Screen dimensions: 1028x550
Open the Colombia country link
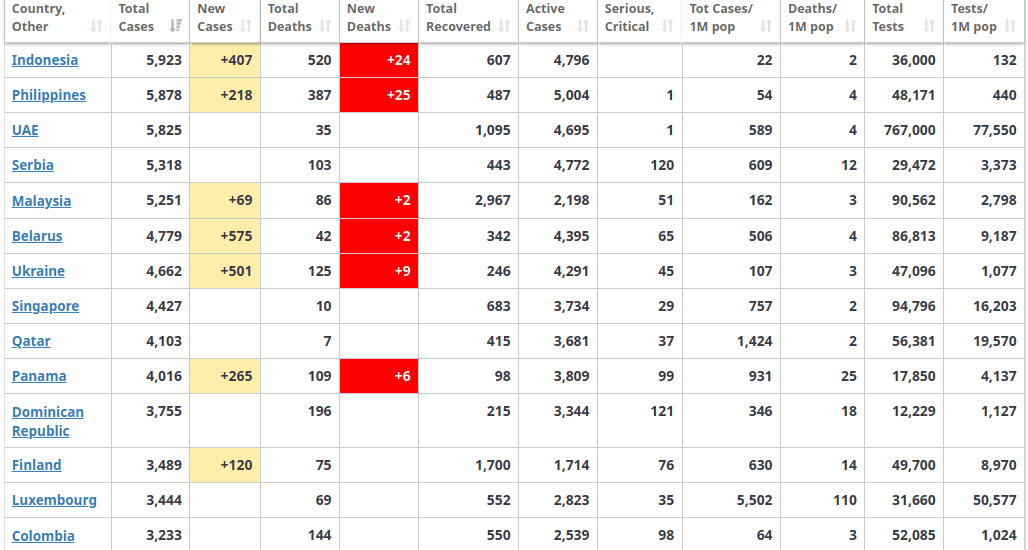(x=43, y=536)
